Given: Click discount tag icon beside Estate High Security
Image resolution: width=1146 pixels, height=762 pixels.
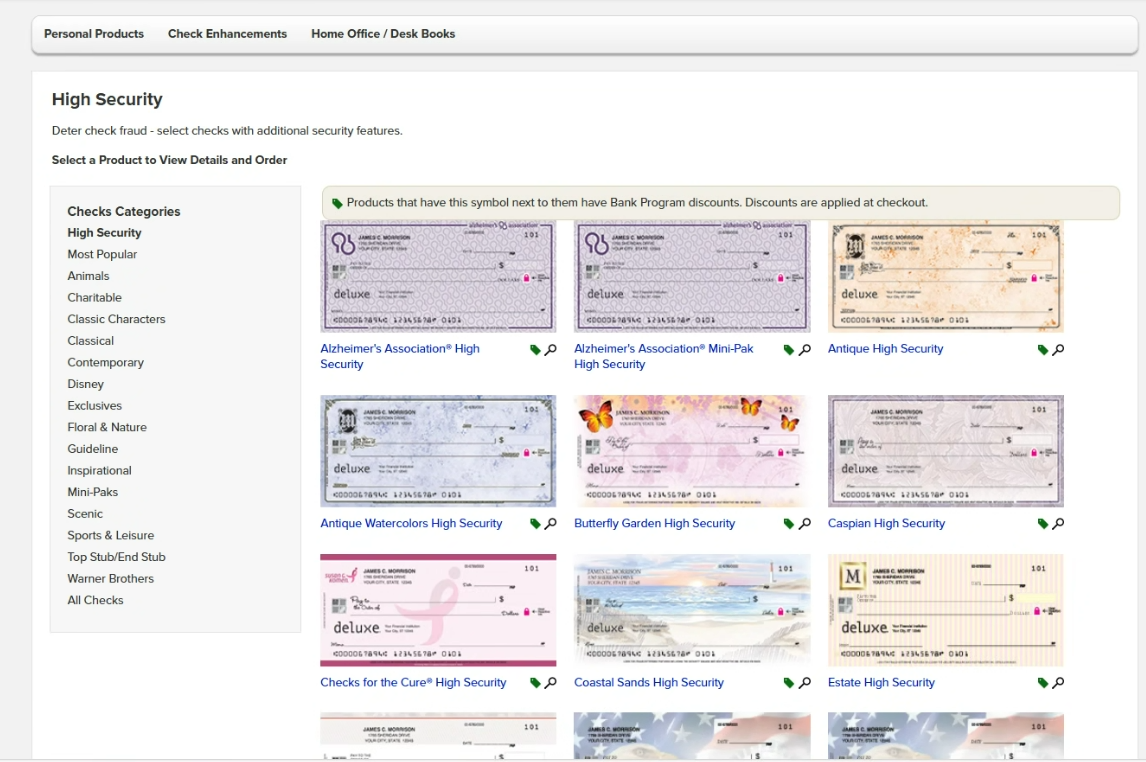Looking at the screenshot, I should coord(1042,683).
